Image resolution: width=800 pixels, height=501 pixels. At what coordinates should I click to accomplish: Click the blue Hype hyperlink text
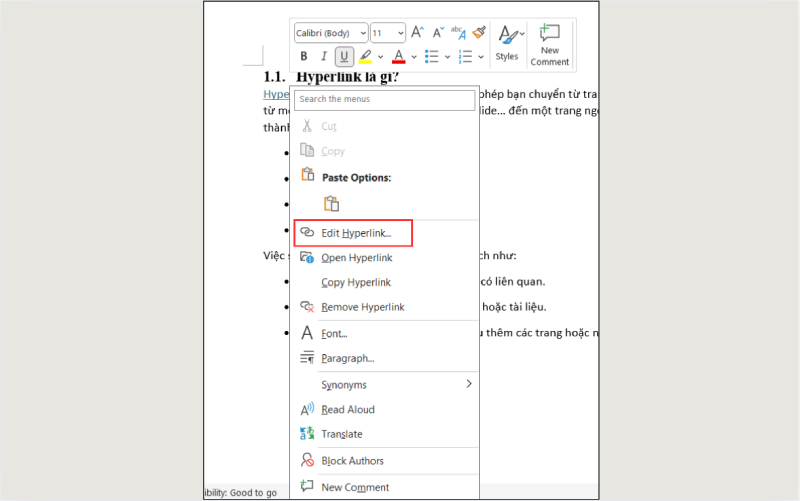click(x=276, y=94)
